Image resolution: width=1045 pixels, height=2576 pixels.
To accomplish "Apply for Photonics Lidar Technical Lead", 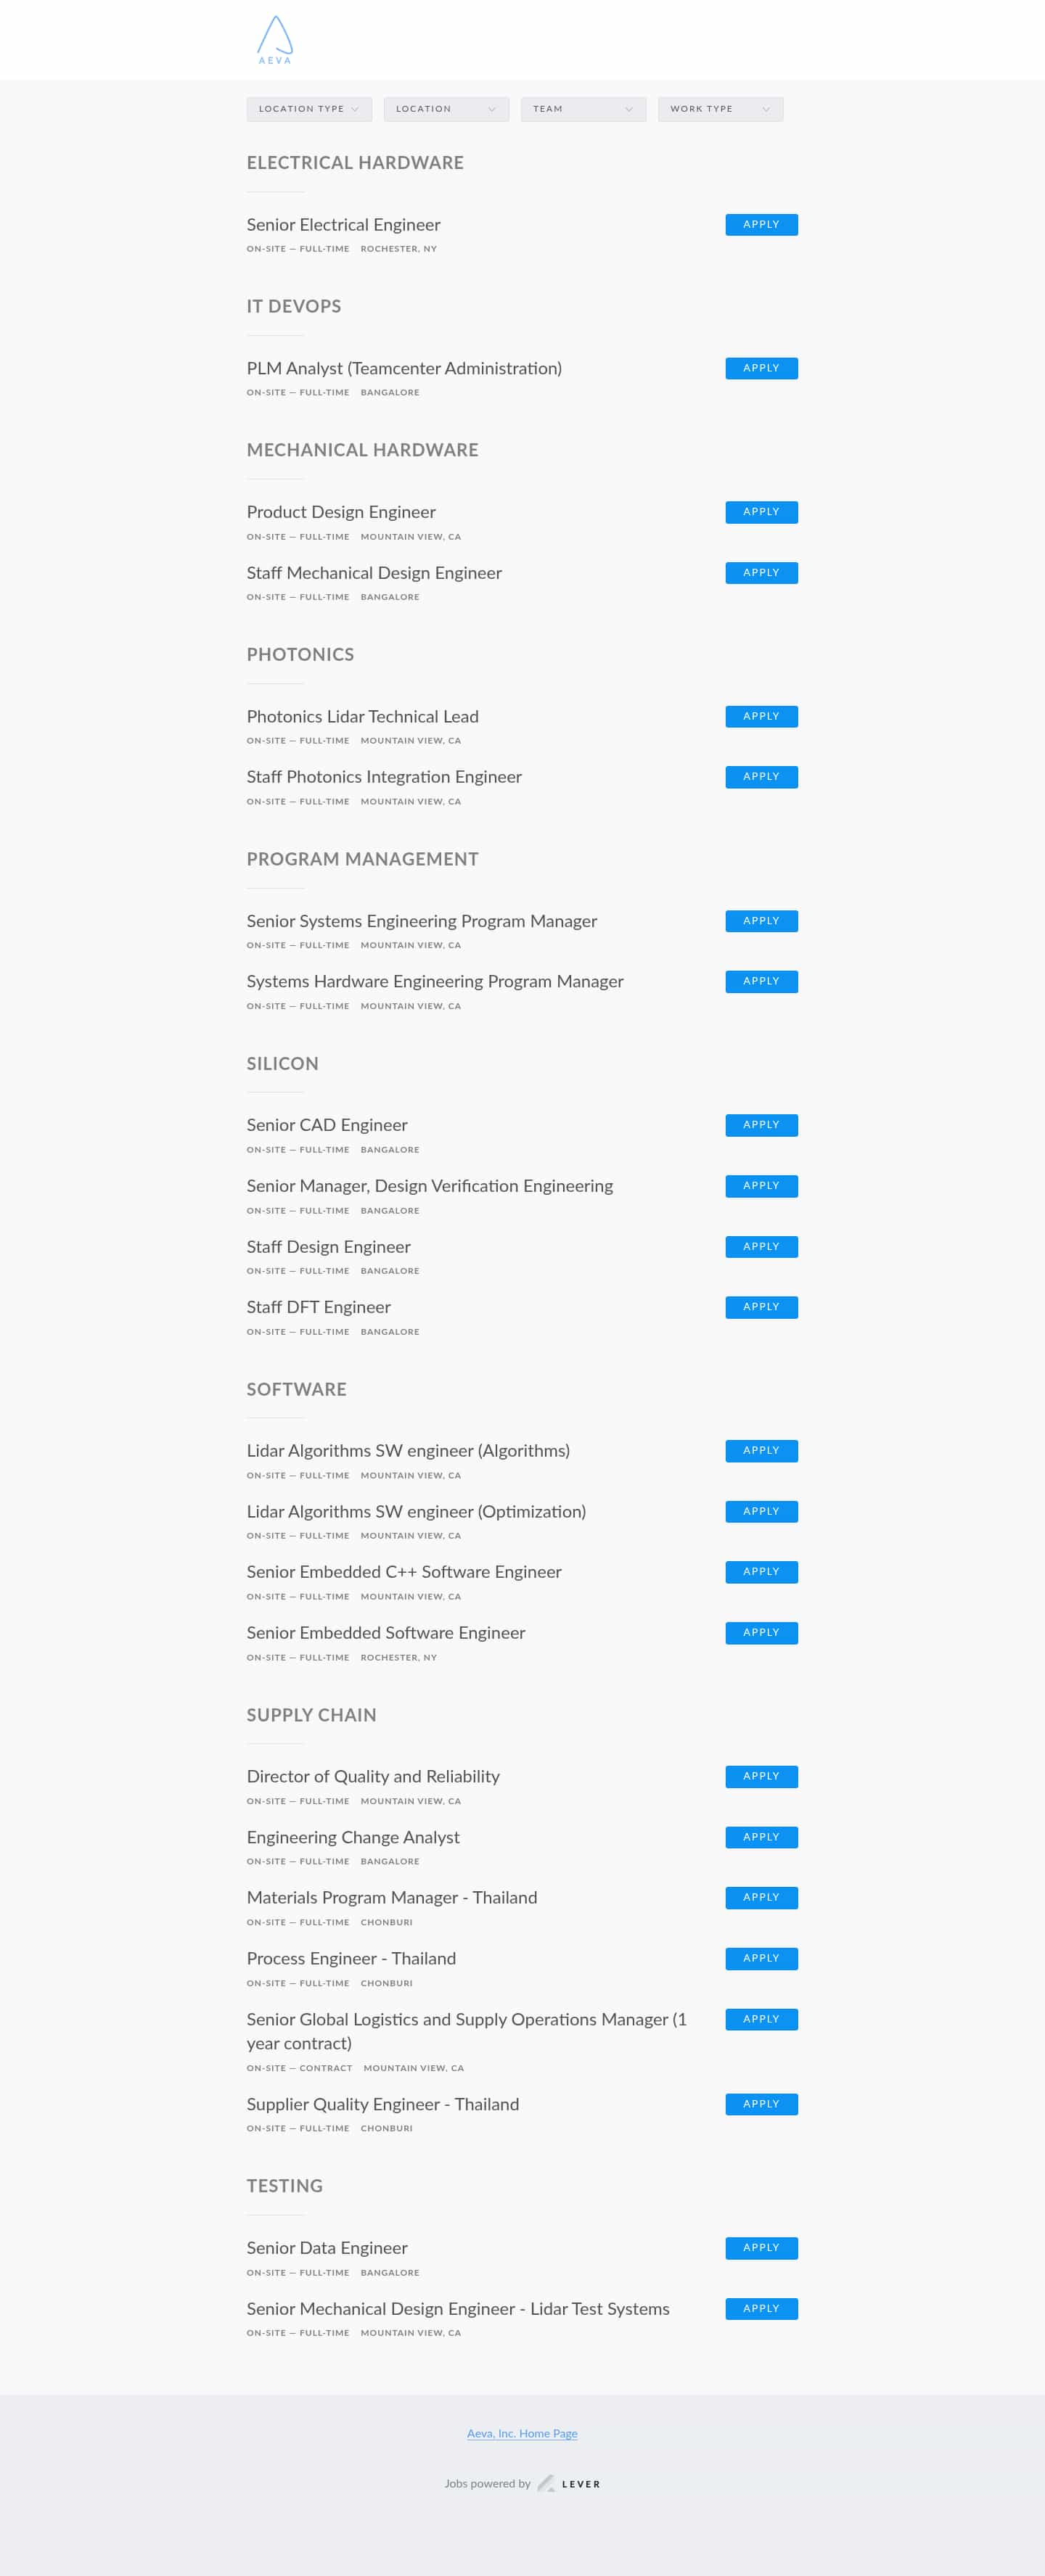I will point(761,716).
